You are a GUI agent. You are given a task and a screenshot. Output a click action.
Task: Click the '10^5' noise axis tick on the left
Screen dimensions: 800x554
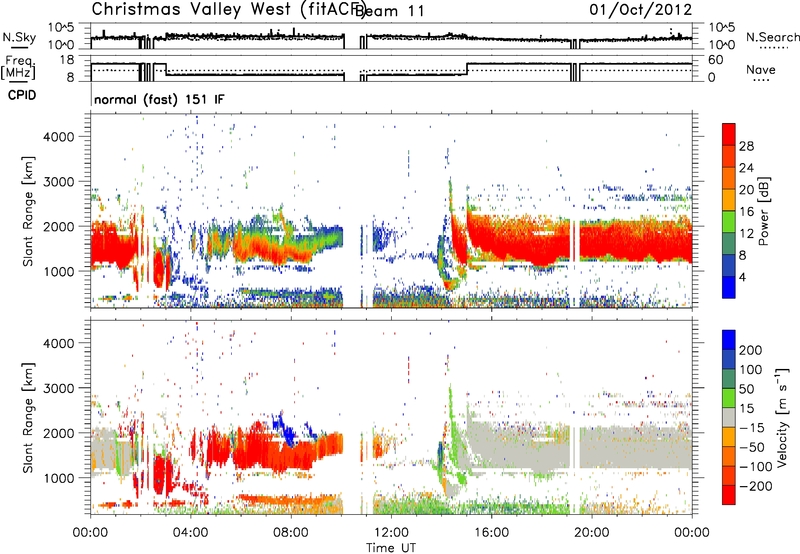(61, 27)
